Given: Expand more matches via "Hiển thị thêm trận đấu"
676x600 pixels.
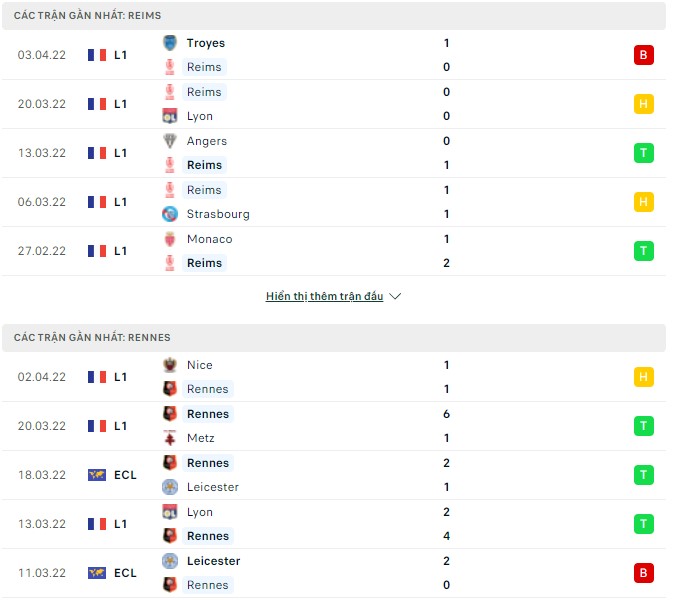Looking at the screenshot, I should tap(324, 297).
